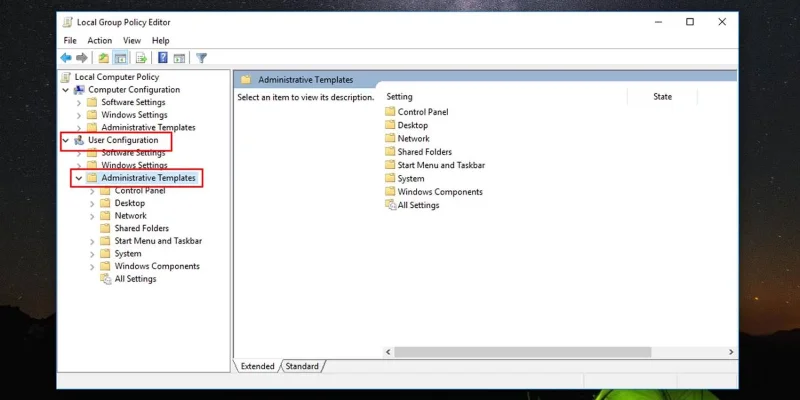Click the Export List toolbar icon

pyautogui.click(x=141, y=58)
